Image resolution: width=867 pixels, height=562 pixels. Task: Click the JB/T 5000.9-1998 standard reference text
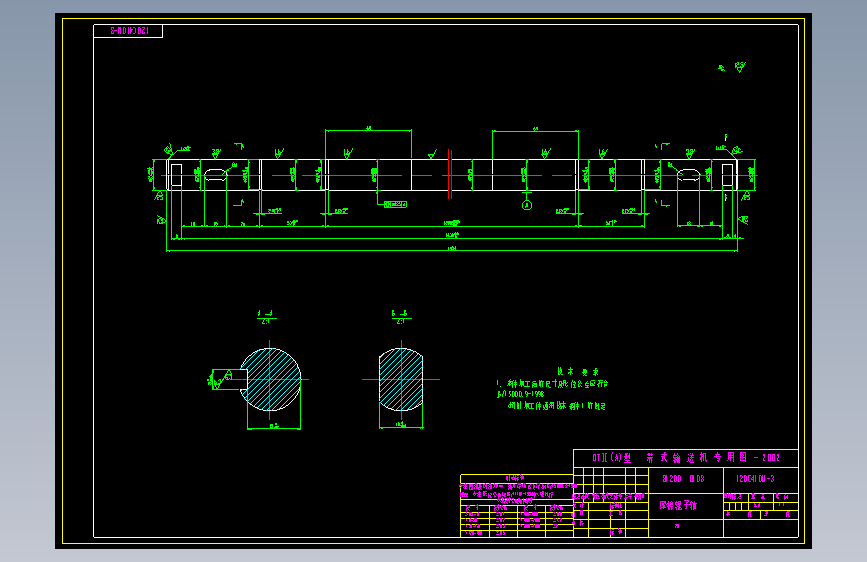click(x=520, y=394)
